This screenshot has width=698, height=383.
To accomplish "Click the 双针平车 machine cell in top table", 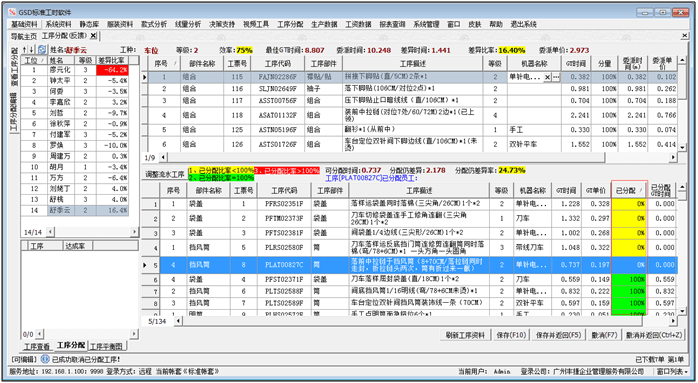I will [534, 144].
